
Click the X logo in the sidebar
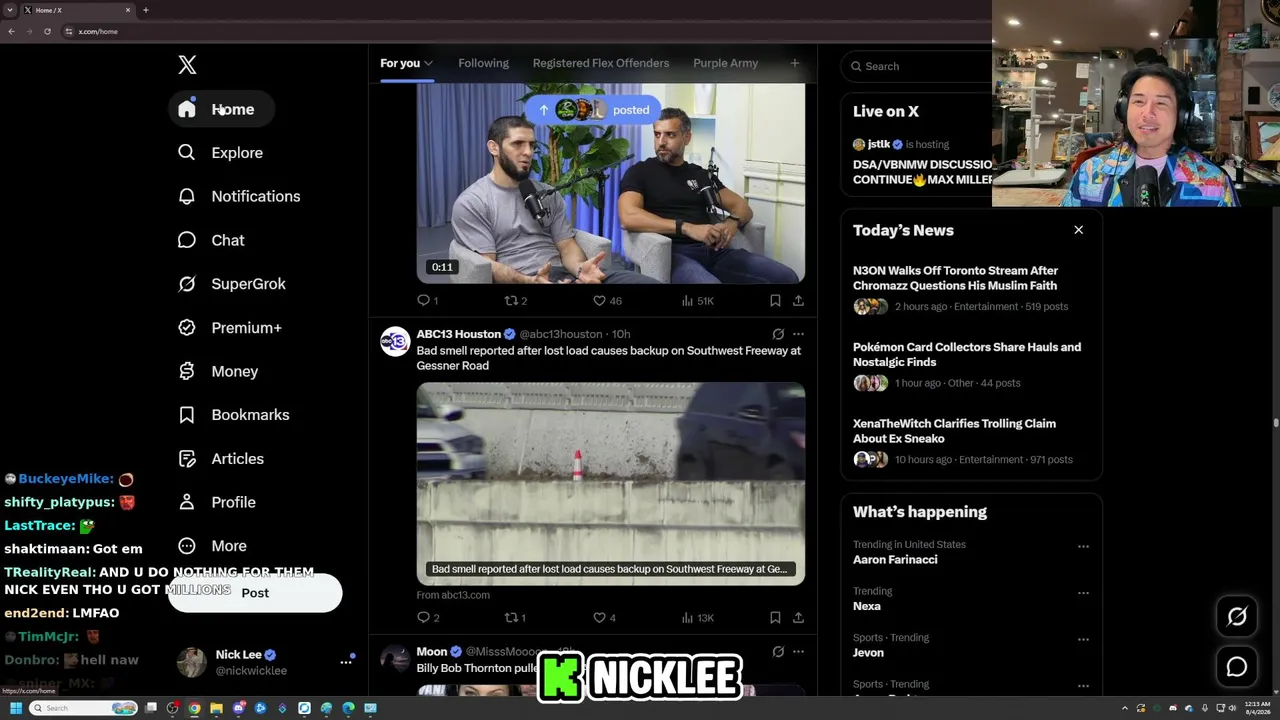click(187, 65)
